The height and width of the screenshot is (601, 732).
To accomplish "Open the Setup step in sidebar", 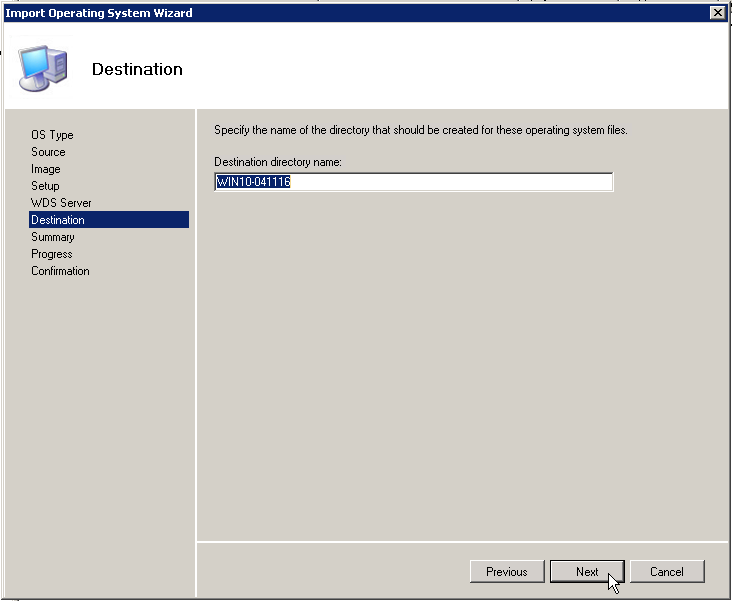I will tap(45, 186).
